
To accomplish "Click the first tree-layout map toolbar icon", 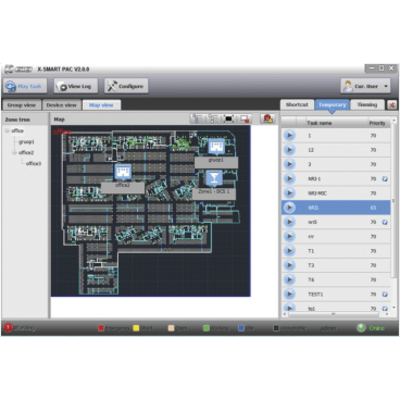I will (x=197, y=119).
